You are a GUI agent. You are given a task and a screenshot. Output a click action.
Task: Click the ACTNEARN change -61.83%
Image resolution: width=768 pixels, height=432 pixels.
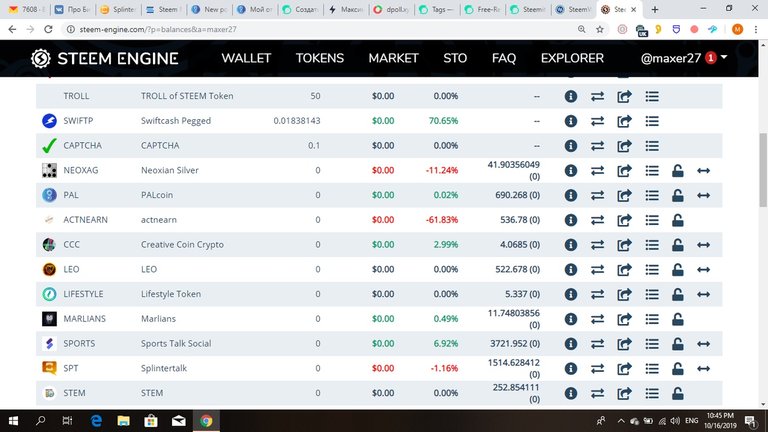click(x=442, y=220)
